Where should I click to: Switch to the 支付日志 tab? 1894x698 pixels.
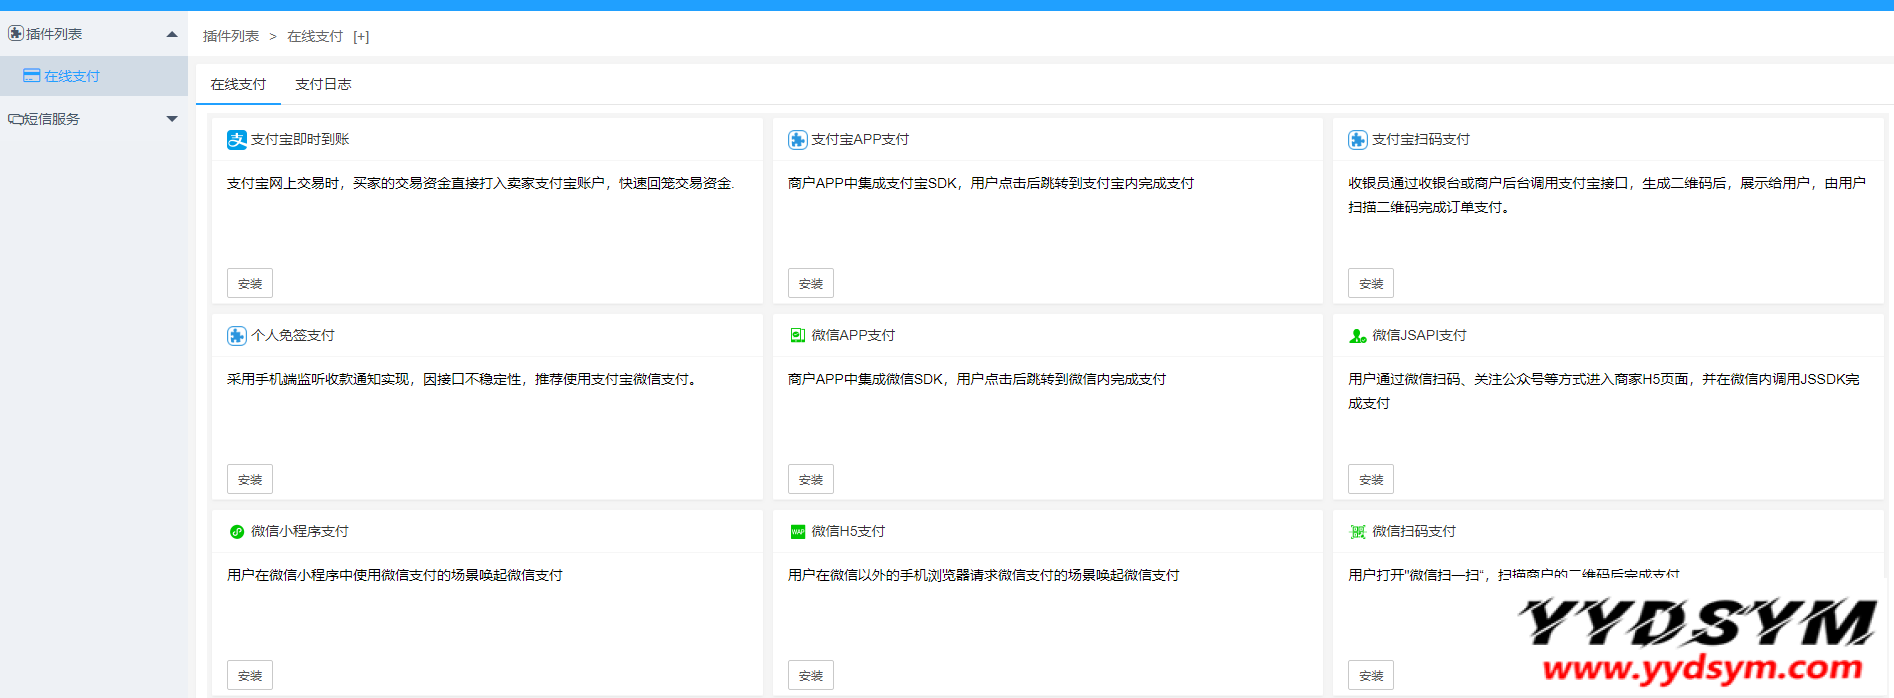click(323, 85)
